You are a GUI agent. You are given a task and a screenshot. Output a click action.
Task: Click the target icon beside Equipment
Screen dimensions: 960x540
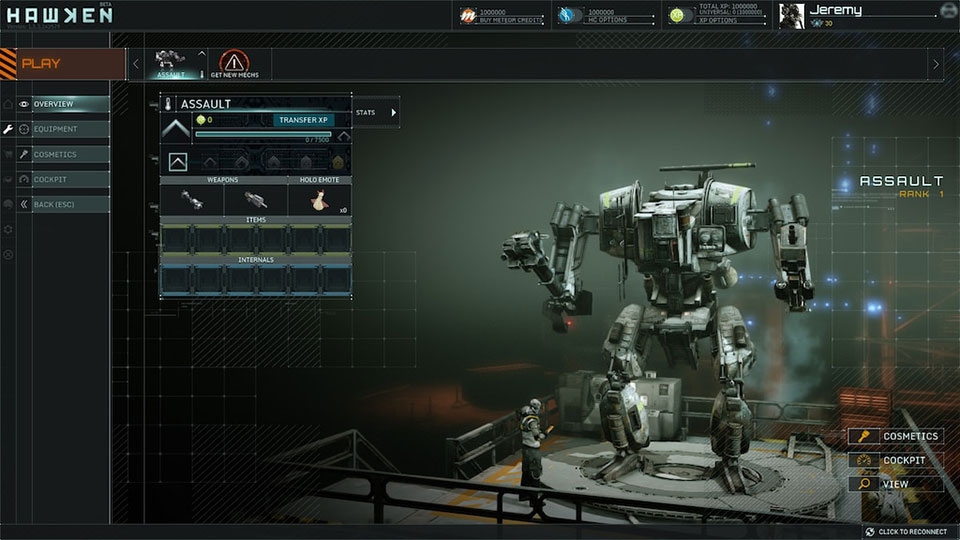[24, 129]
